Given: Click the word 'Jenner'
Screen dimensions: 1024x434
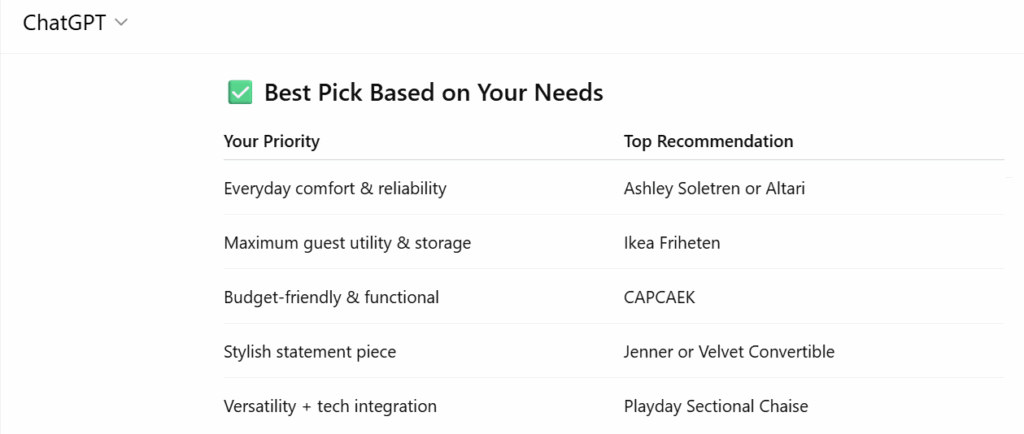Looking at the screenshot, I should pos(650,351).
